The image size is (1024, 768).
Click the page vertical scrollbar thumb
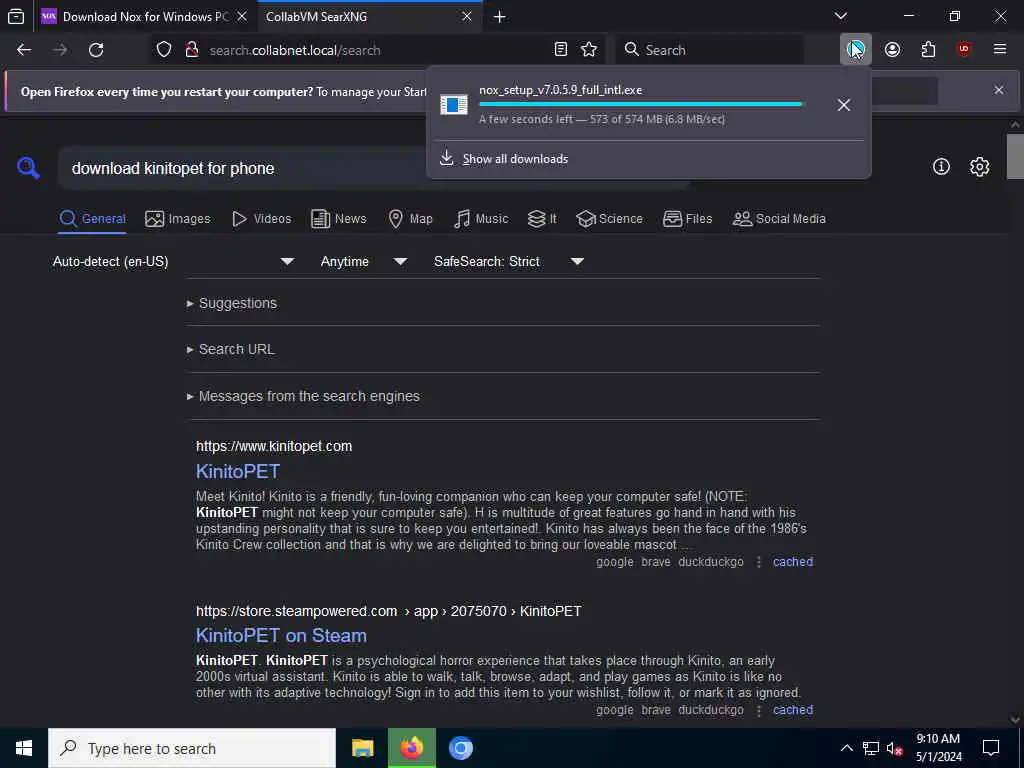click(1015, 155)
